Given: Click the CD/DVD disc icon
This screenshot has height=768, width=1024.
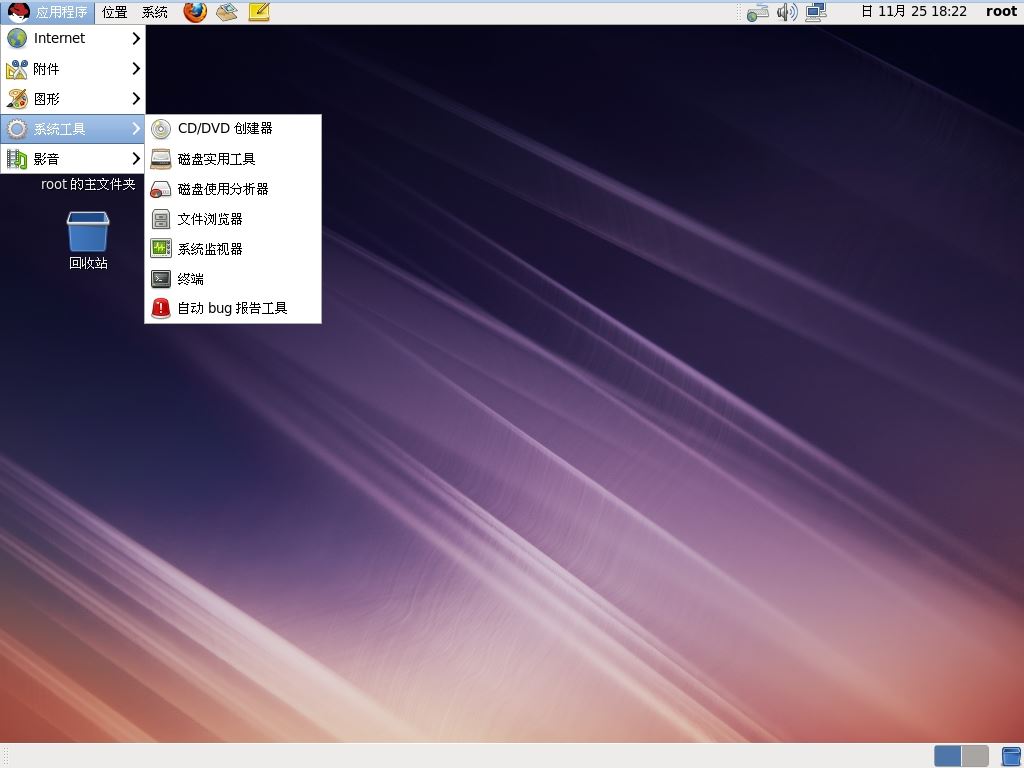Looking at the screenshot, I should [161, 129].
